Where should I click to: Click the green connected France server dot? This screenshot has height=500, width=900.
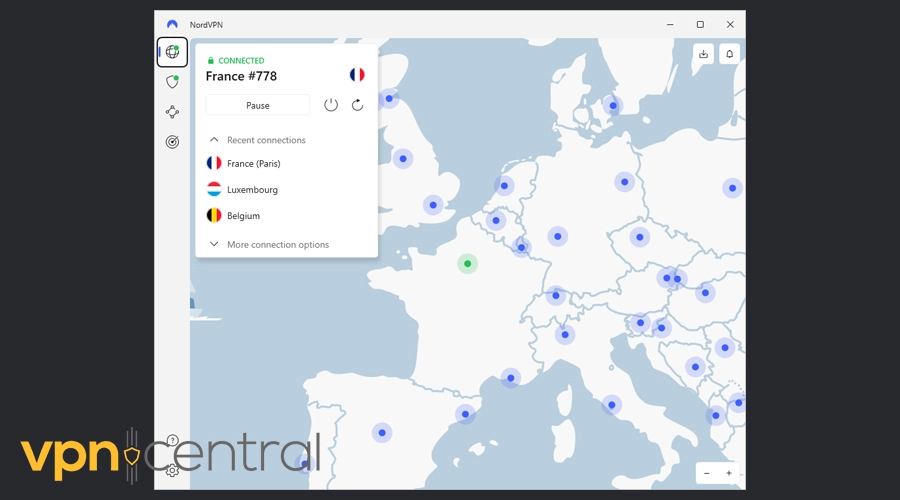[x=468, y=264]
